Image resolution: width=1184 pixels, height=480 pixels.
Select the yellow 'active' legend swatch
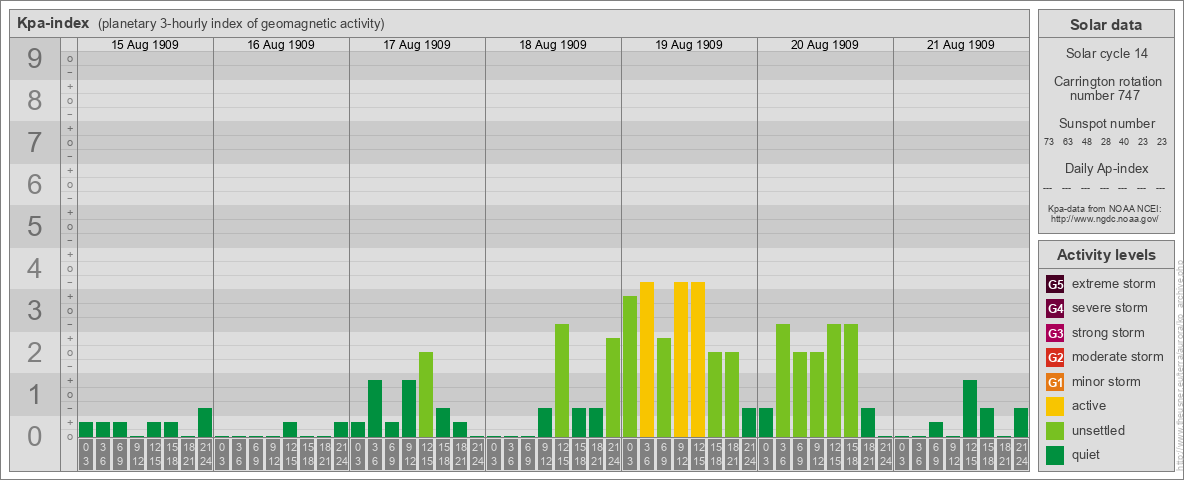[1055, 406]
